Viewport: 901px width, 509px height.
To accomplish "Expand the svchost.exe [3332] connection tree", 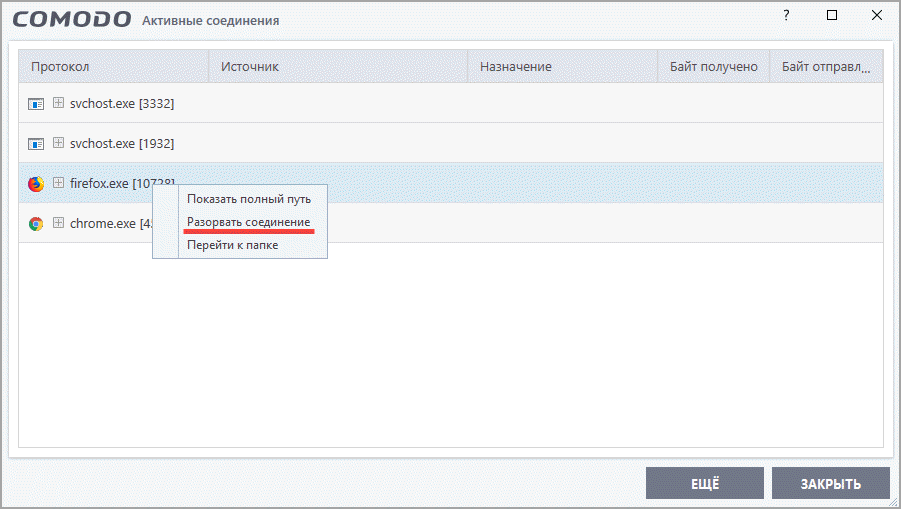I will tap(59, 103).
